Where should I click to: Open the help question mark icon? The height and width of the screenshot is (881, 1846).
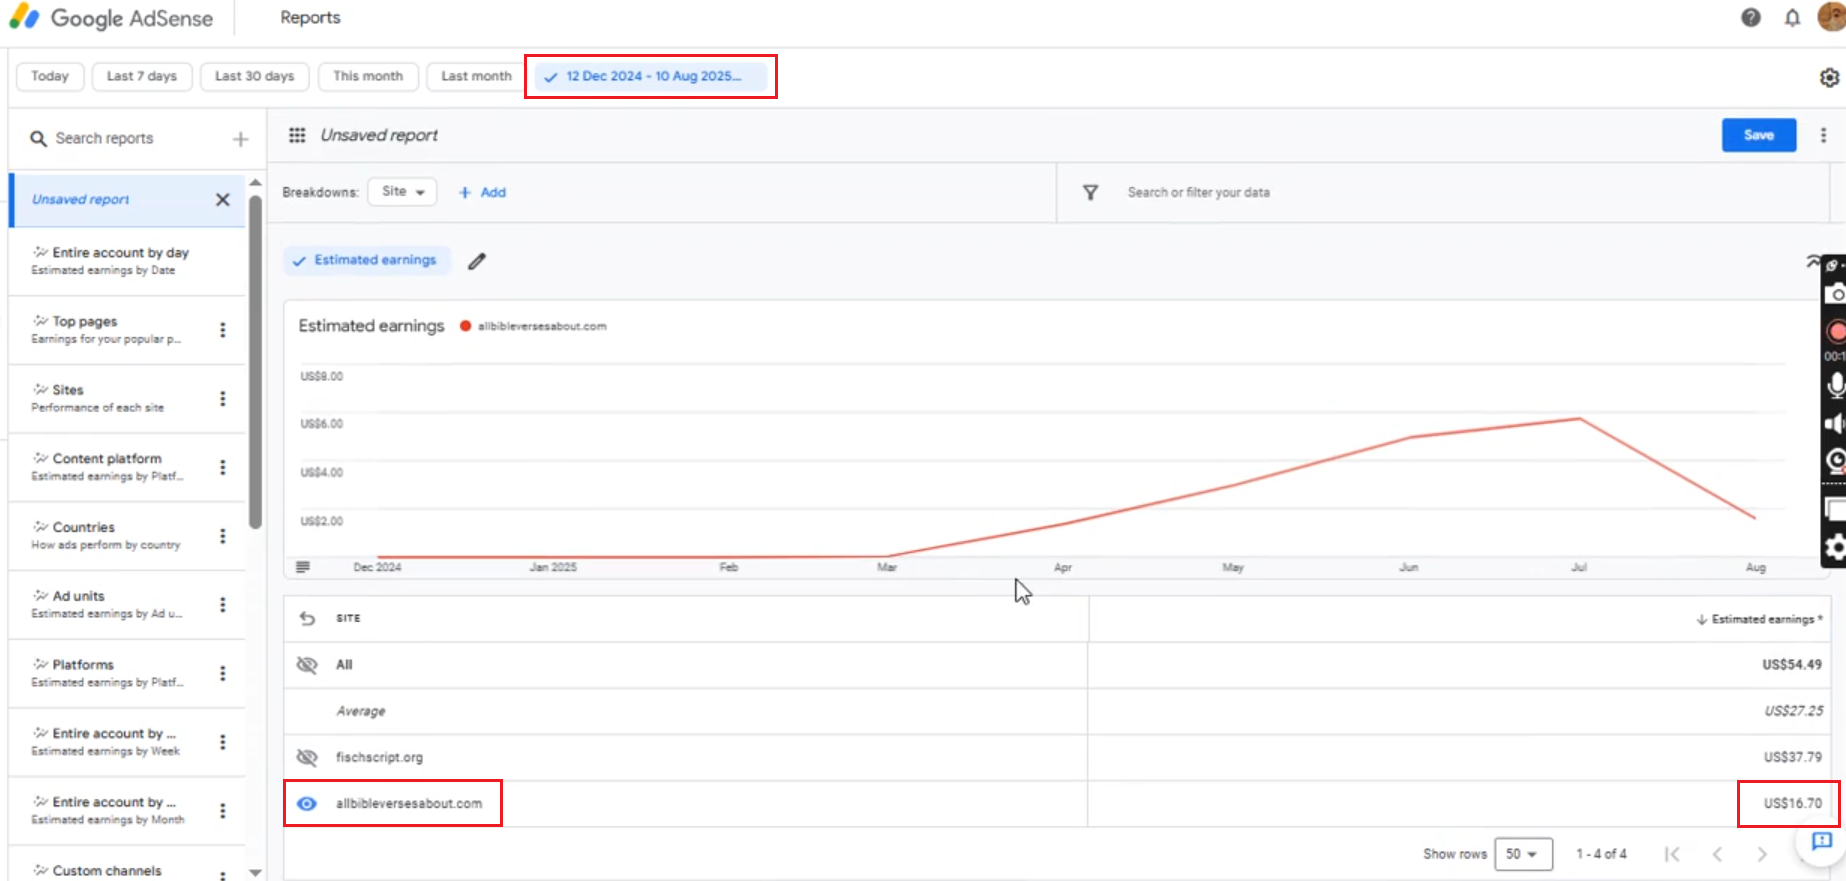(1751, 18)
